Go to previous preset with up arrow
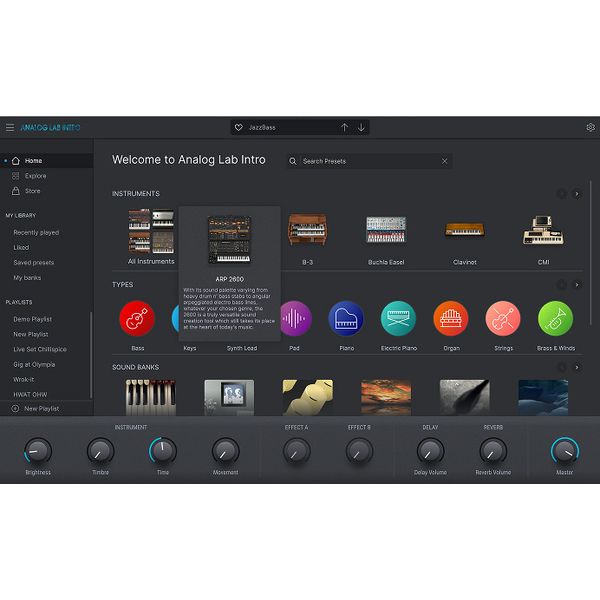Viewport: 600px width, 600px height. (344, 127)
